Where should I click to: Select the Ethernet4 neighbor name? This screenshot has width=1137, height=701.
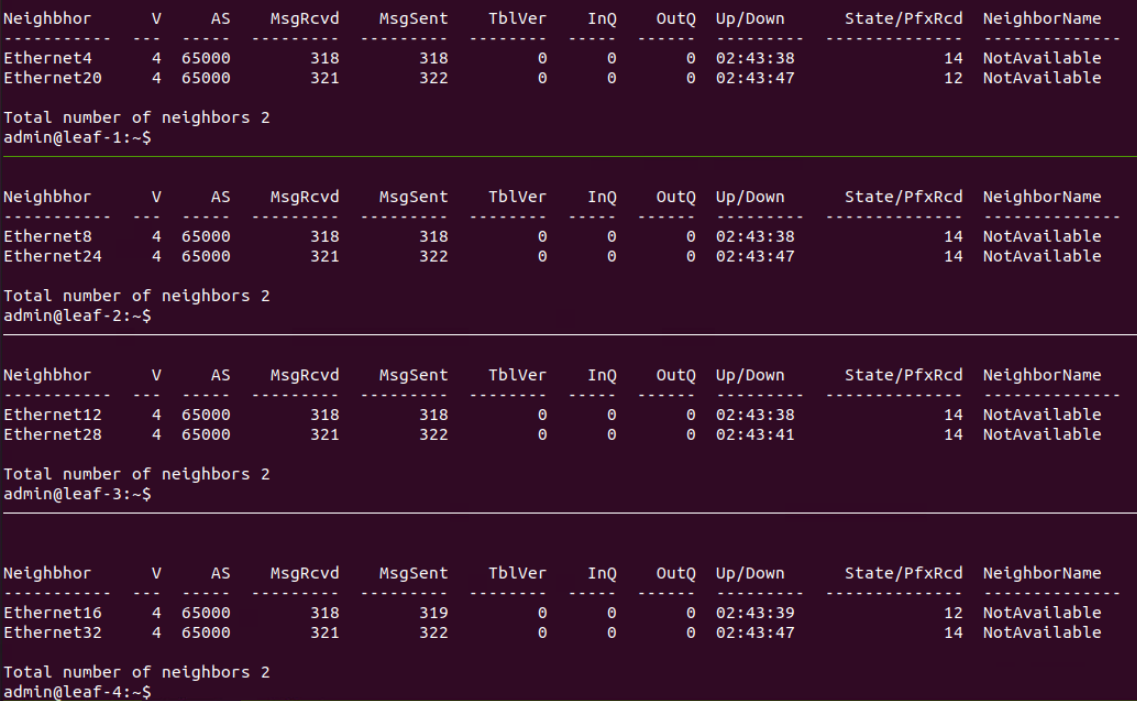[x=48, y=58]
